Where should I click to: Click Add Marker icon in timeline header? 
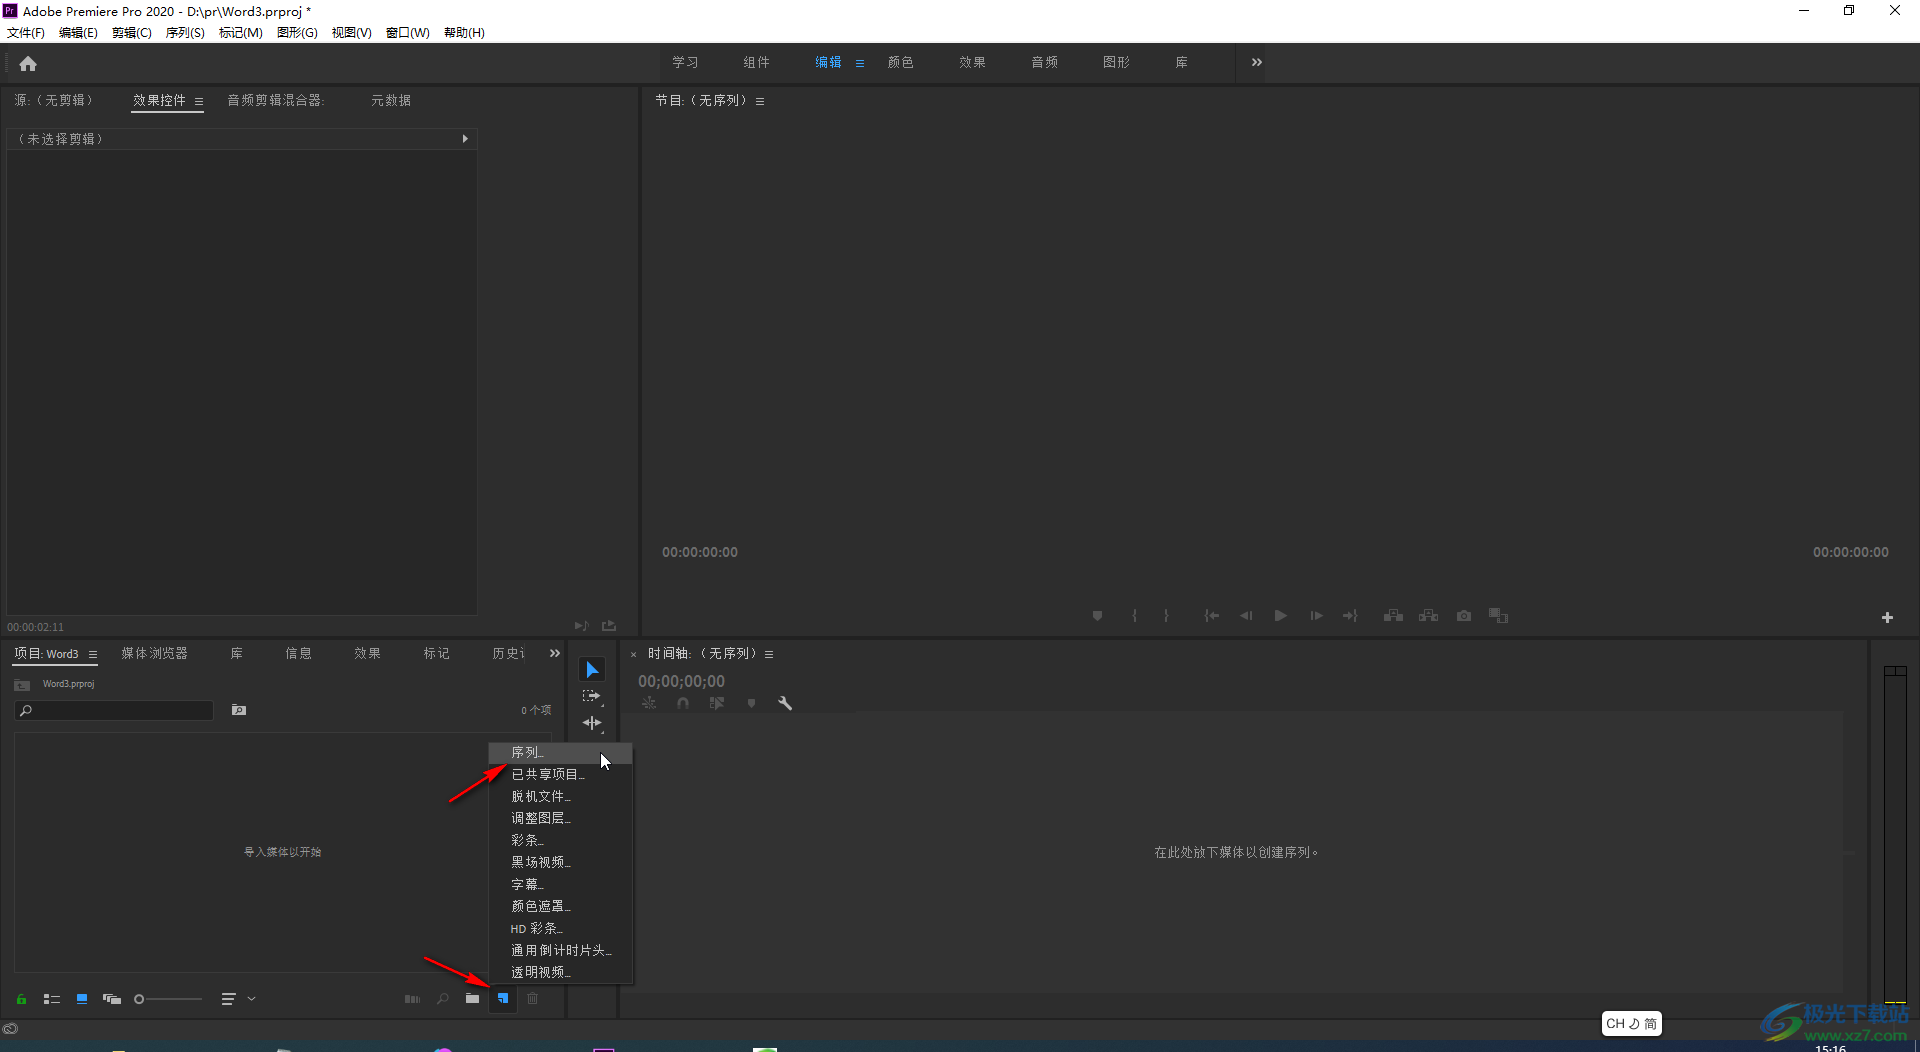(752, 704)
